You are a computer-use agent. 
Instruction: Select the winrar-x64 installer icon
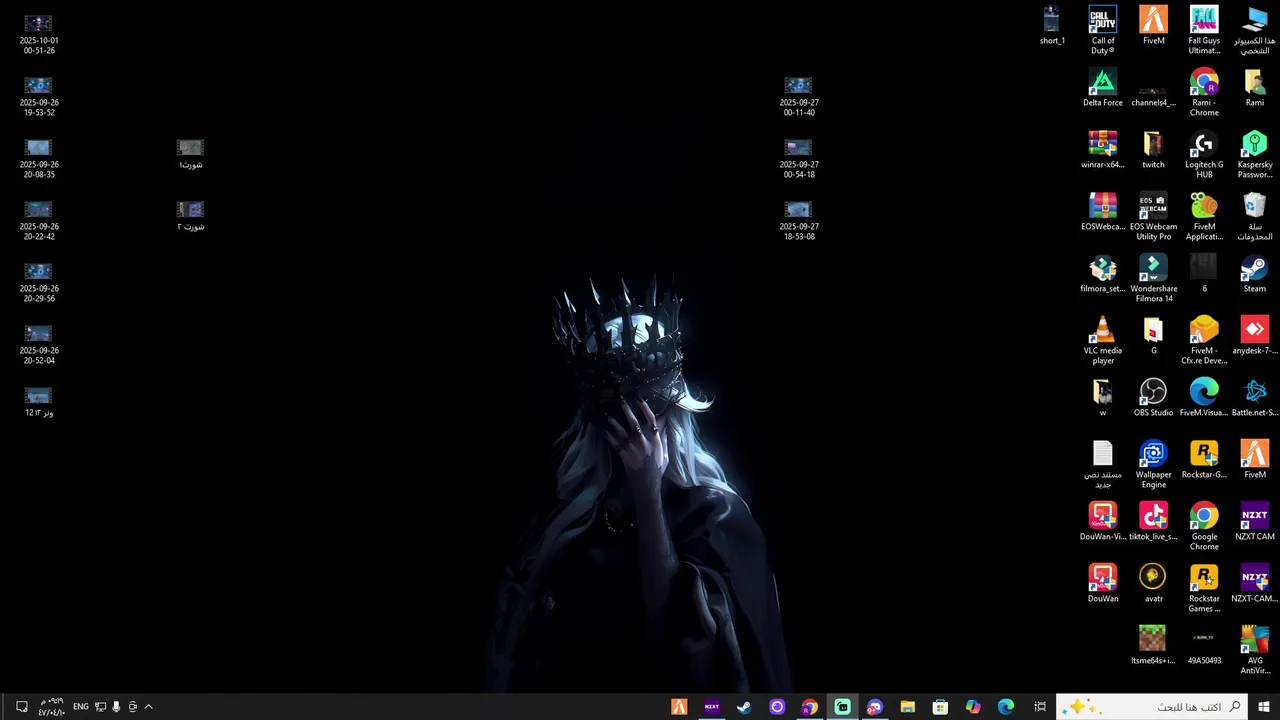click(x=1103, y=150)
